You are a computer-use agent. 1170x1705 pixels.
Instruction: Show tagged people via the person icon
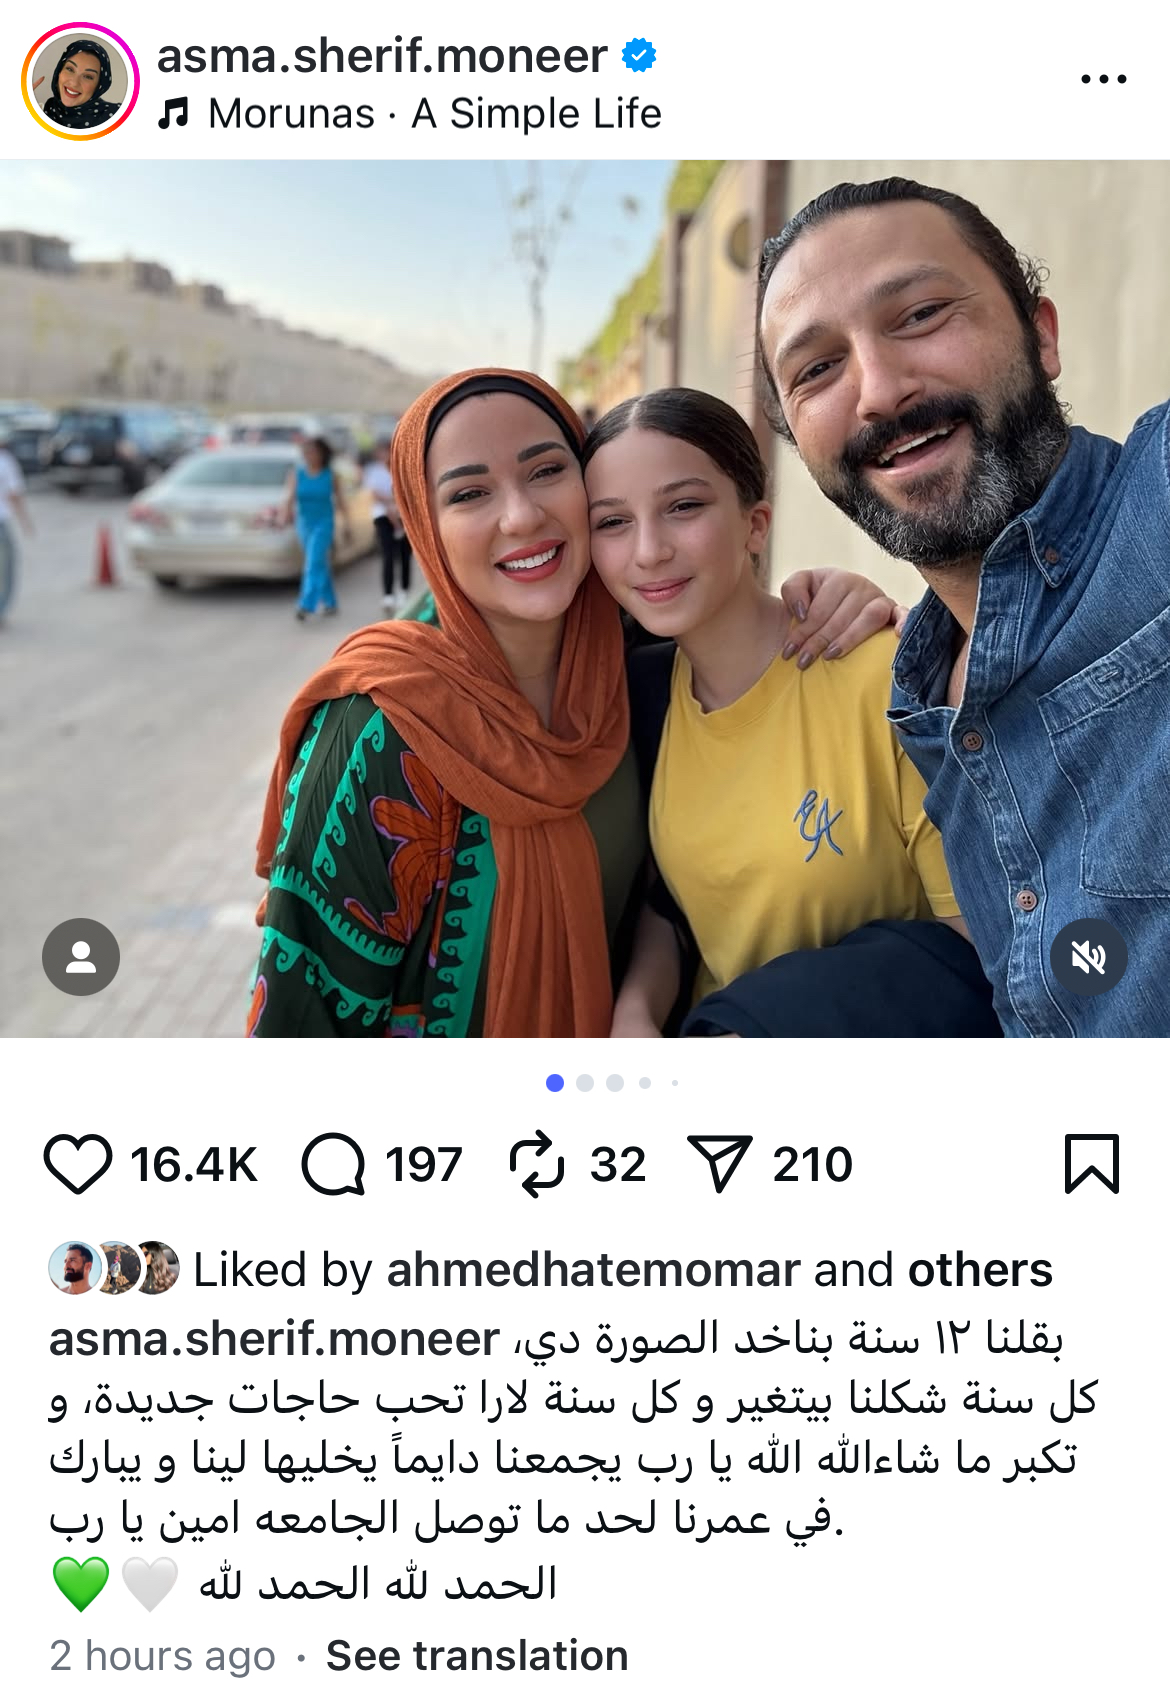pos(81,957)
